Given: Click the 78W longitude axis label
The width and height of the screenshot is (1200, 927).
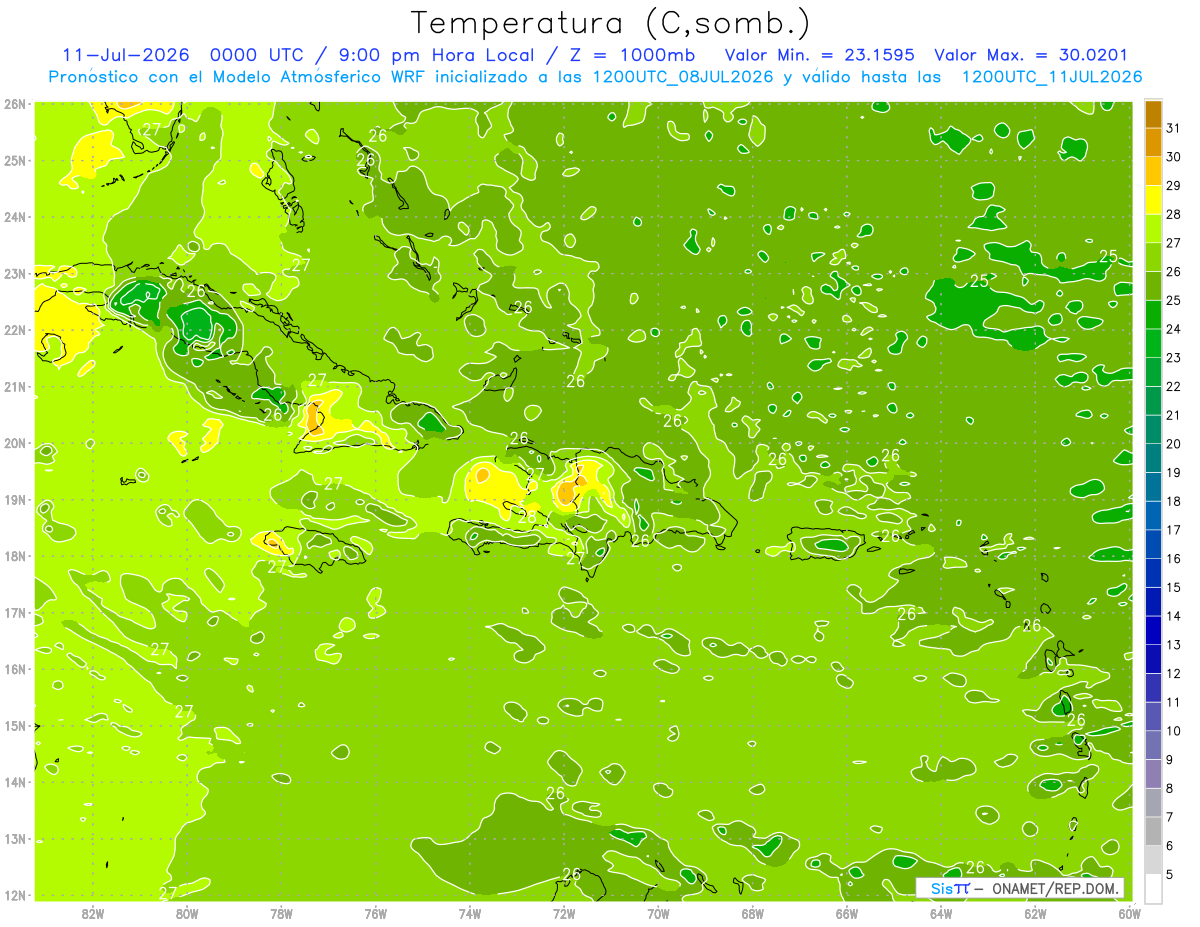Looking at the screenshot, I should pyautogui.click(x=281, y=913).
